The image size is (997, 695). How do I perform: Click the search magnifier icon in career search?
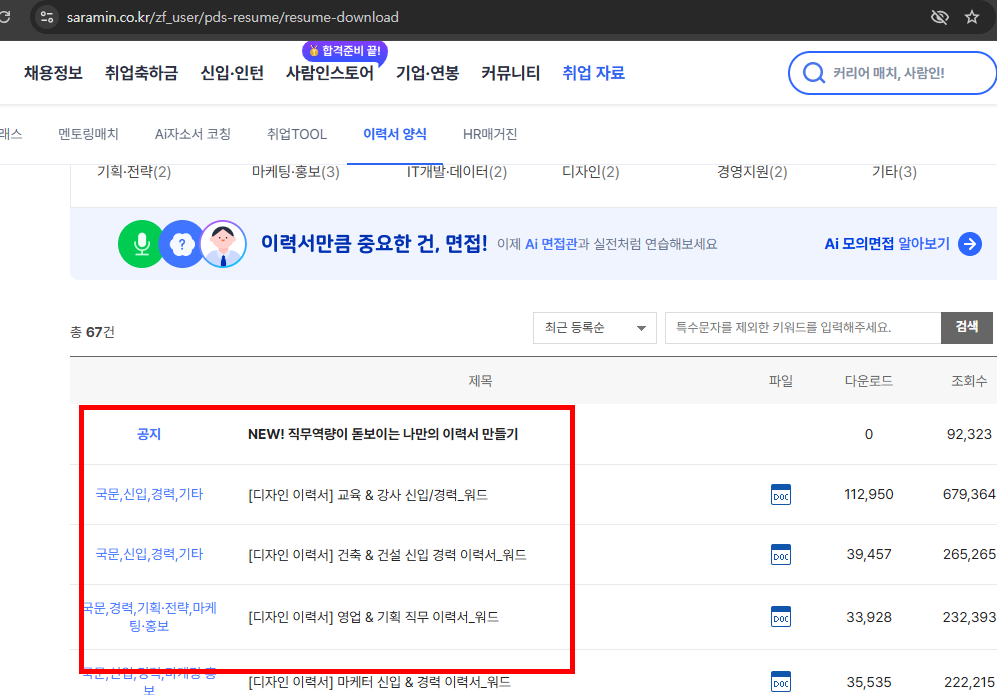814,73
